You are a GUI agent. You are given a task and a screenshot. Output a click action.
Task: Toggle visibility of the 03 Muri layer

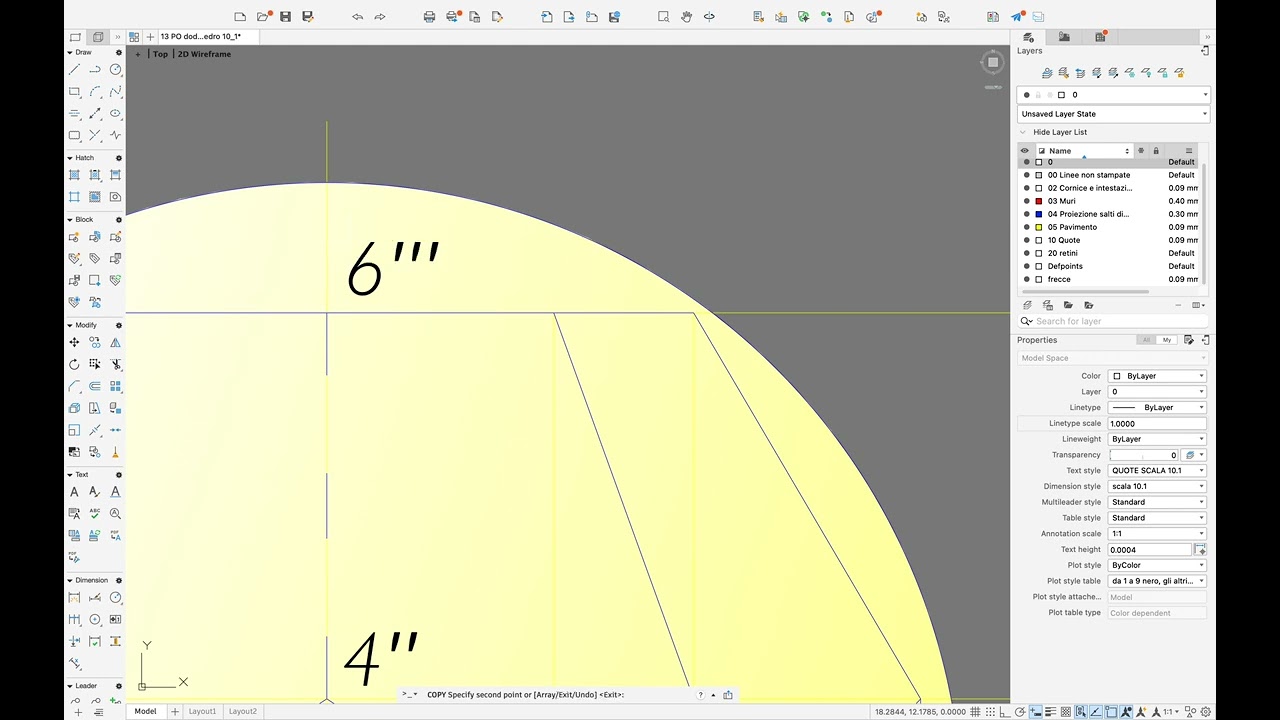pos(1026,201)
